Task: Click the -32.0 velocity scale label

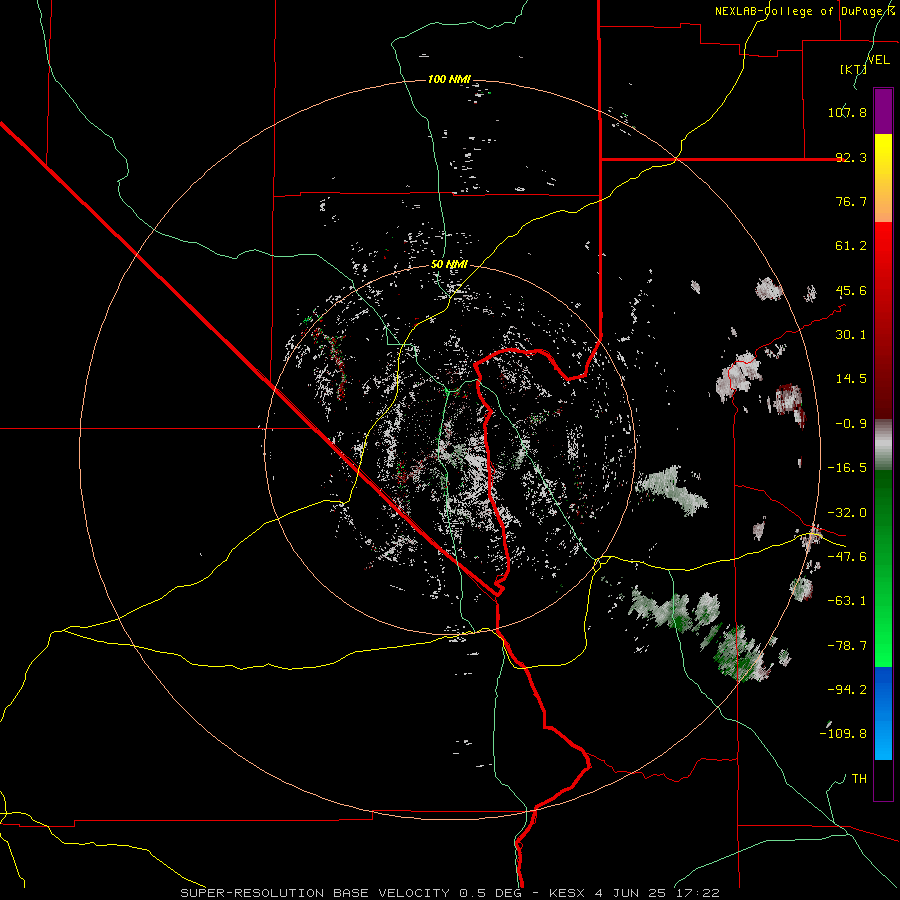Action: click(x=847, y=513)
